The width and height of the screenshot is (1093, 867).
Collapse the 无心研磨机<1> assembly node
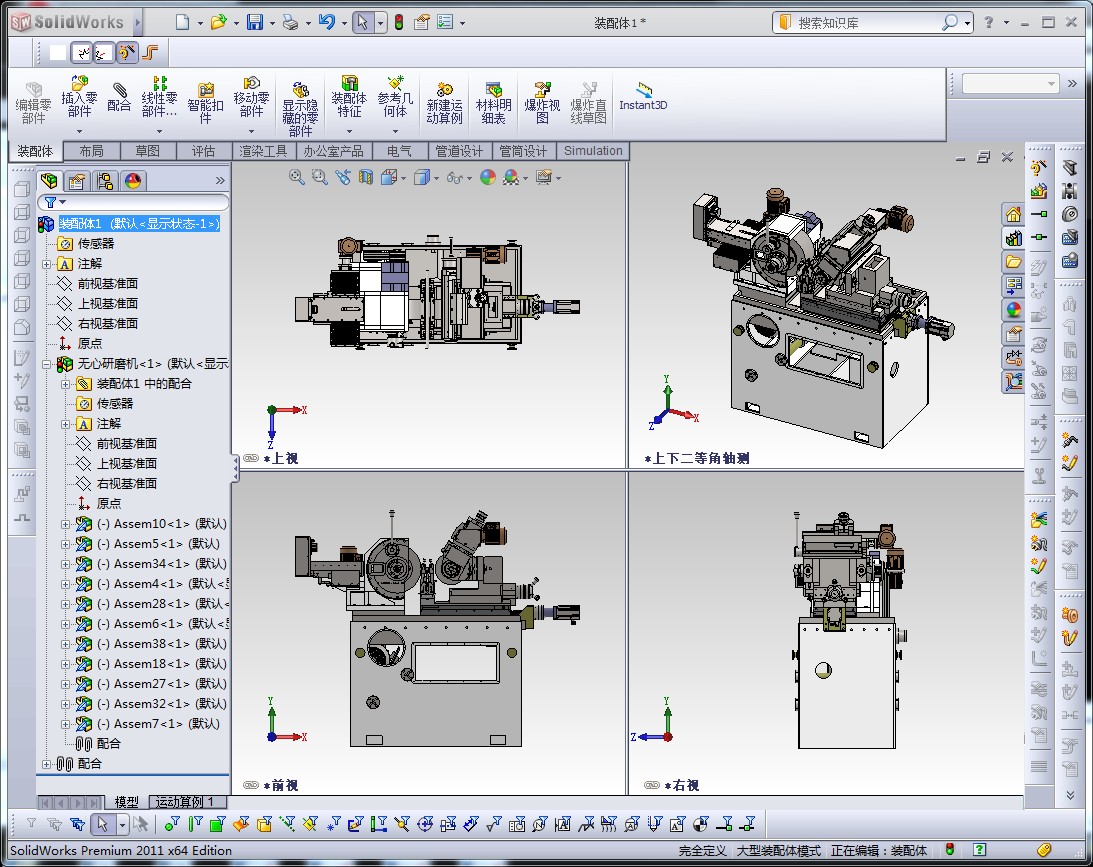pos(47,364)
